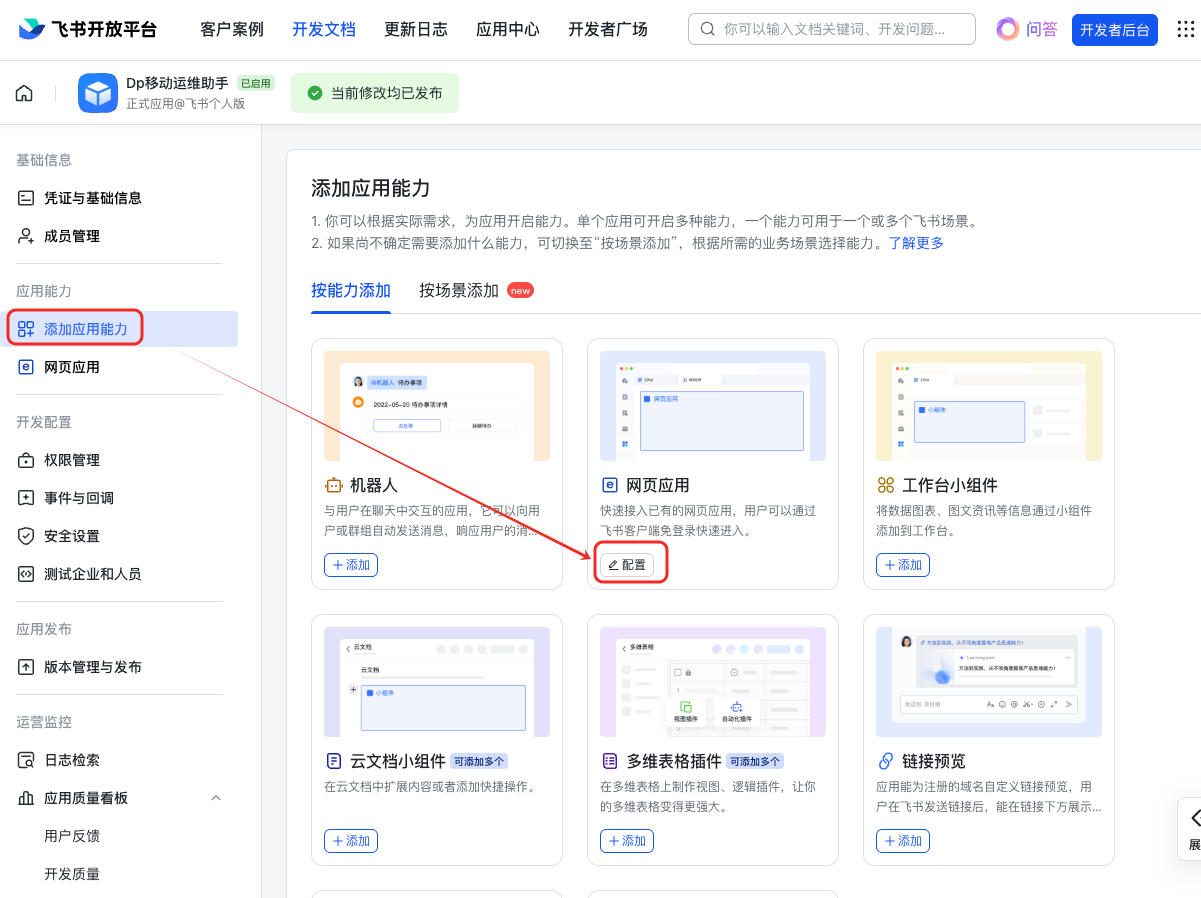Click the 可添加多个 tag on 多维表格插件
1201x898 pixels.
[755, 761]
